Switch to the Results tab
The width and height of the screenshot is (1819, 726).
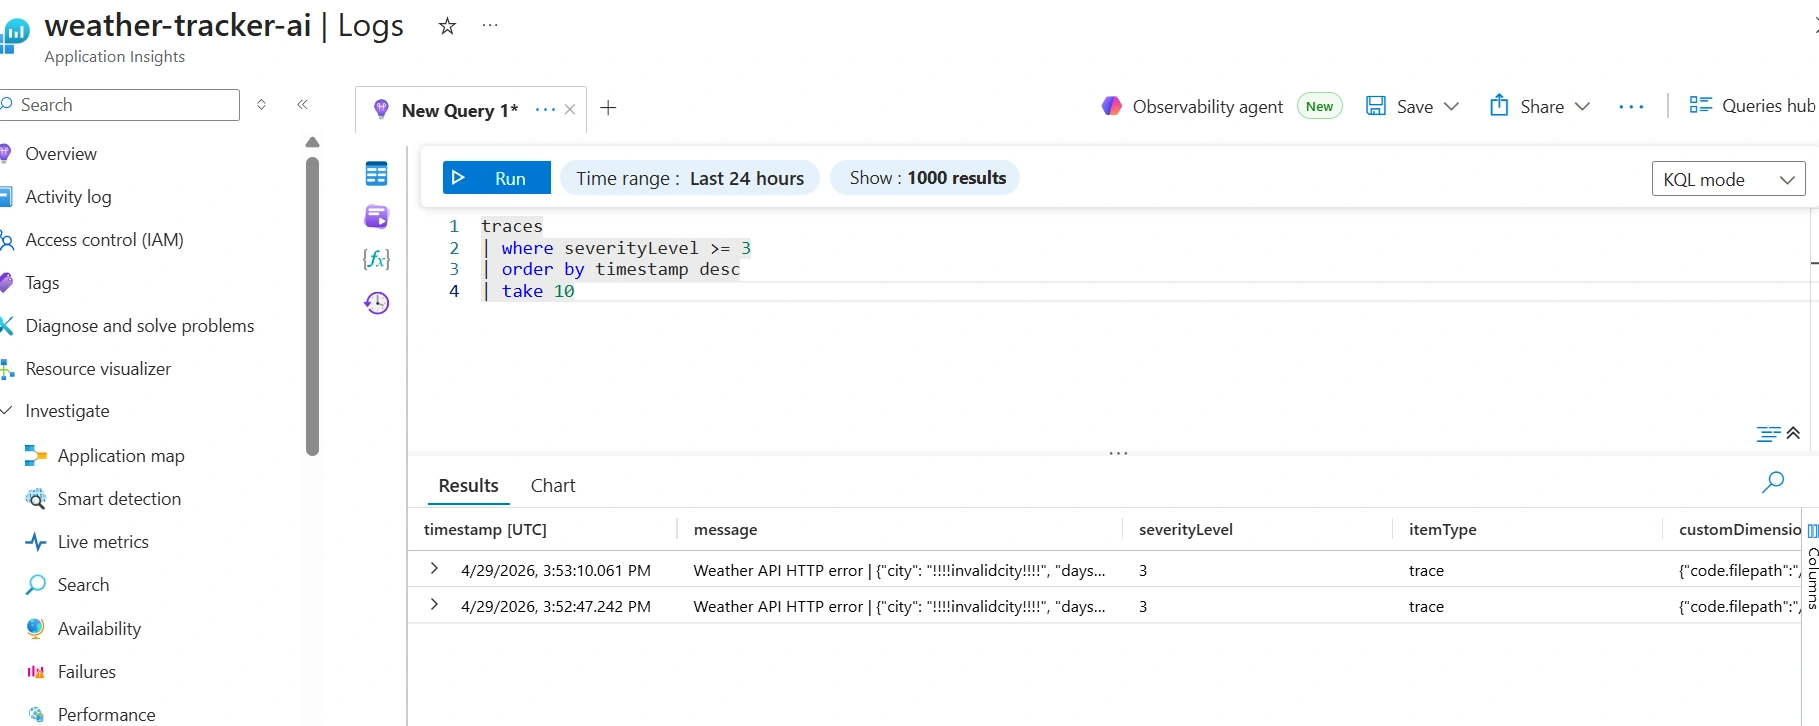468,485
